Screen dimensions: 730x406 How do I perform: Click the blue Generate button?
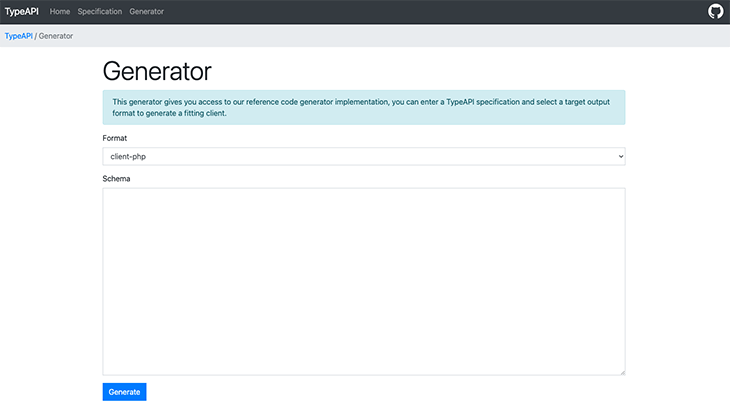[x=124, y=392]
